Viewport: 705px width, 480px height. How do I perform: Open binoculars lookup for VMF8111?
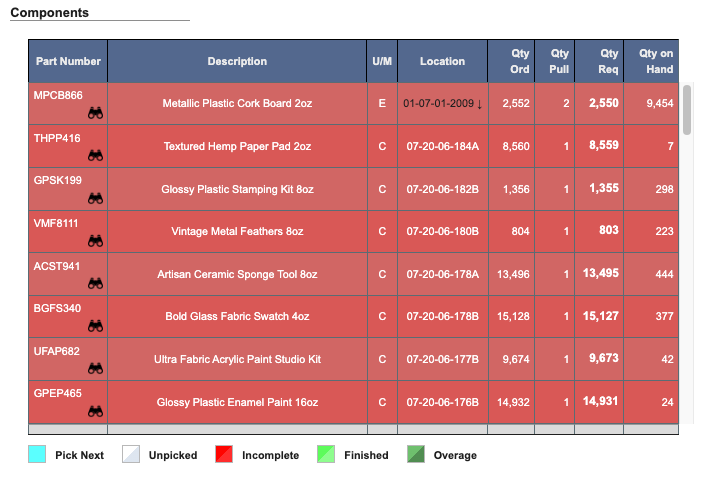[95, 241]
